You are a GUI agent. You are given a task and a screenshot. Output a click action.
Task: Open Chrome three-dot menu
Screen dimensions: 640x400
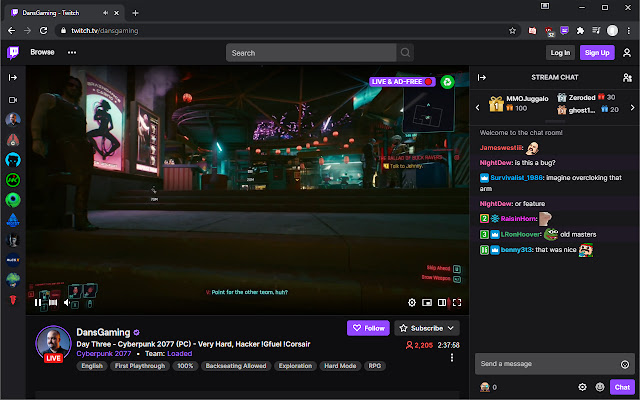click(629, 31)
